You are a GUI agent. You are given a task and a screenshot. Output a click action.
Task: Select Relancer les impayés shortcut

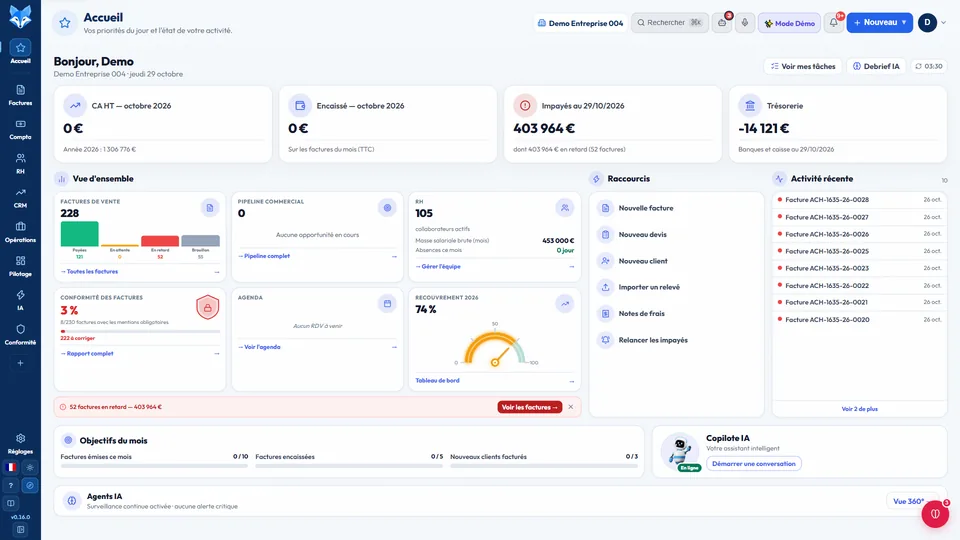coord(676,340)
